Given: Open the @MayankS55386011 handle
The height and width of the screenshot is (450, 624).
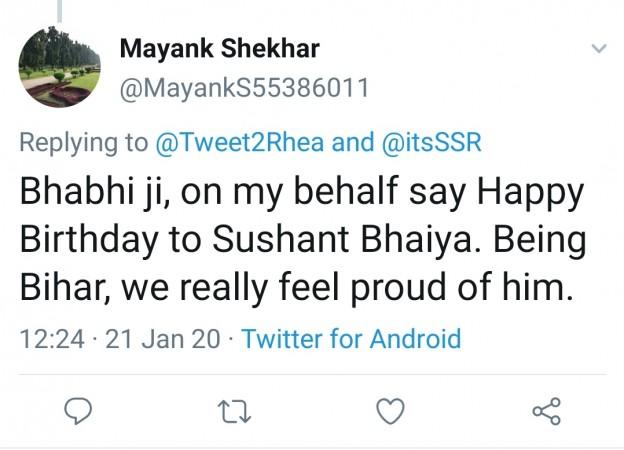Looking at the screenshot, I should tap(244, 88).
